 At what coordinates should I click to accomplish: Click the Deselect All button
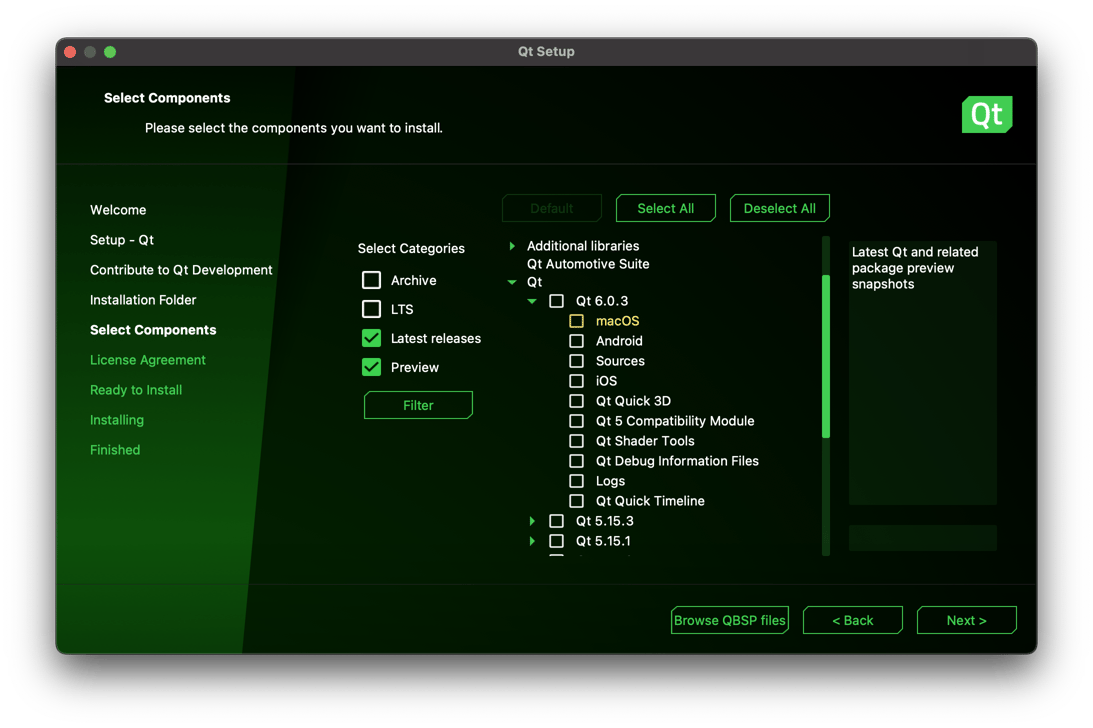pos(779,208)
